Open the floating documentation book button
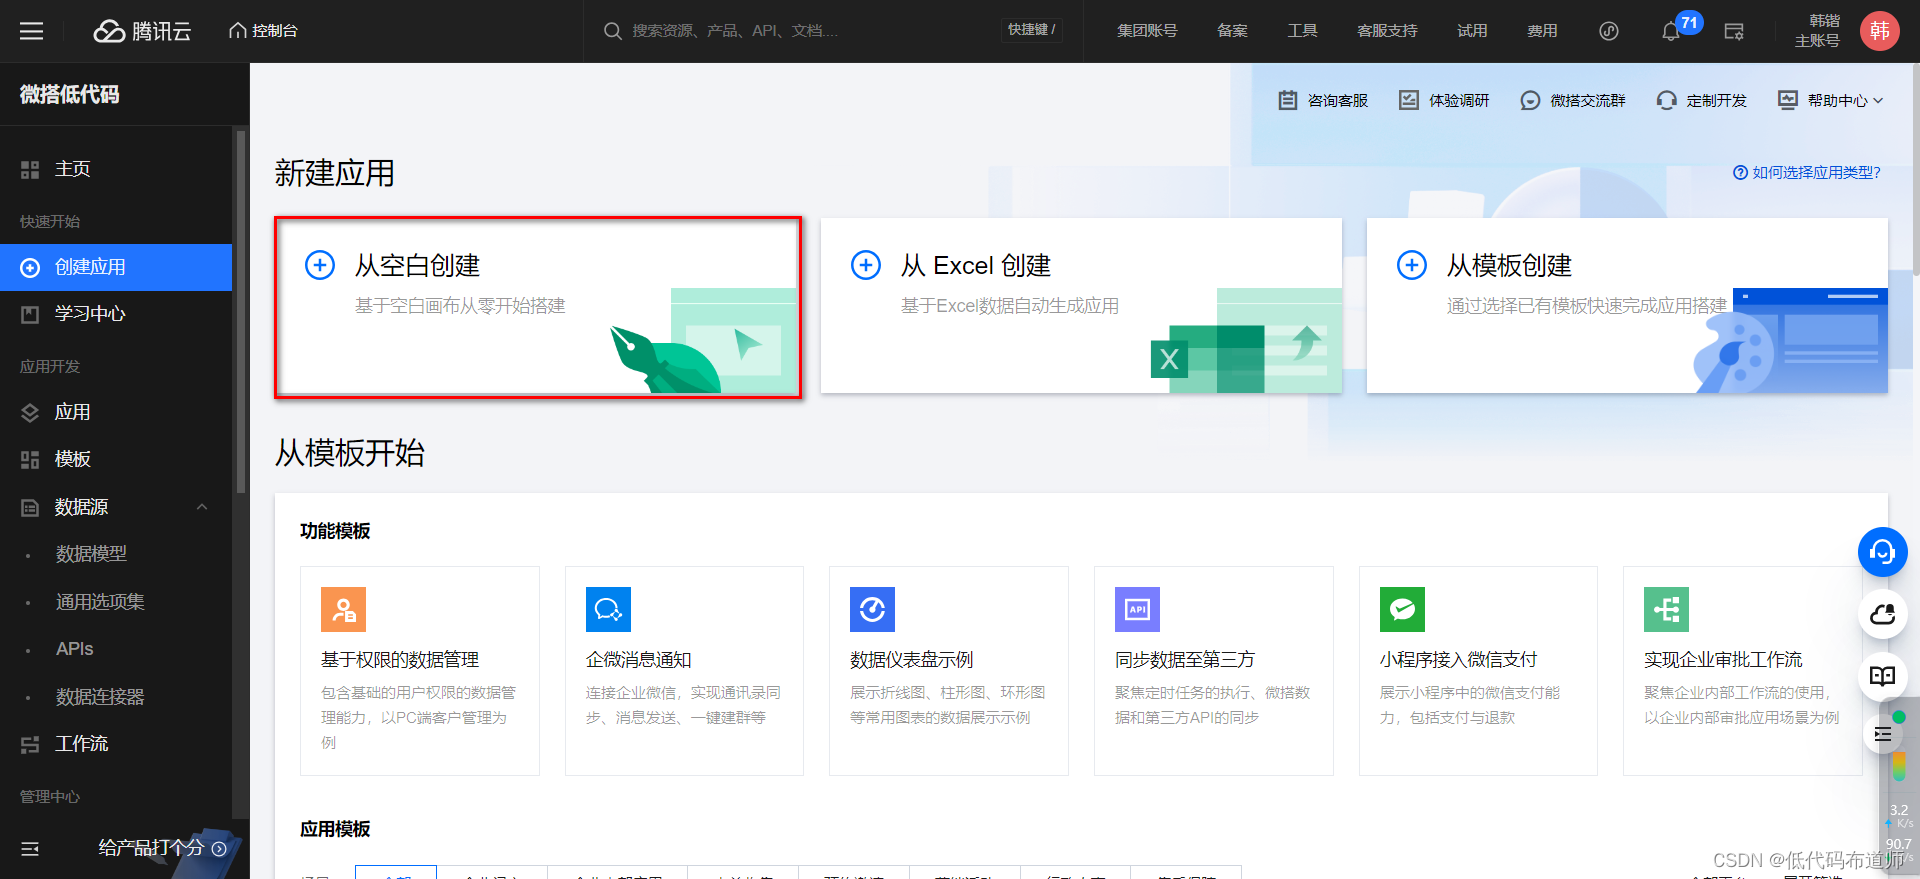This screenshot has height=879, width=1920. [x=1883, y=676]
